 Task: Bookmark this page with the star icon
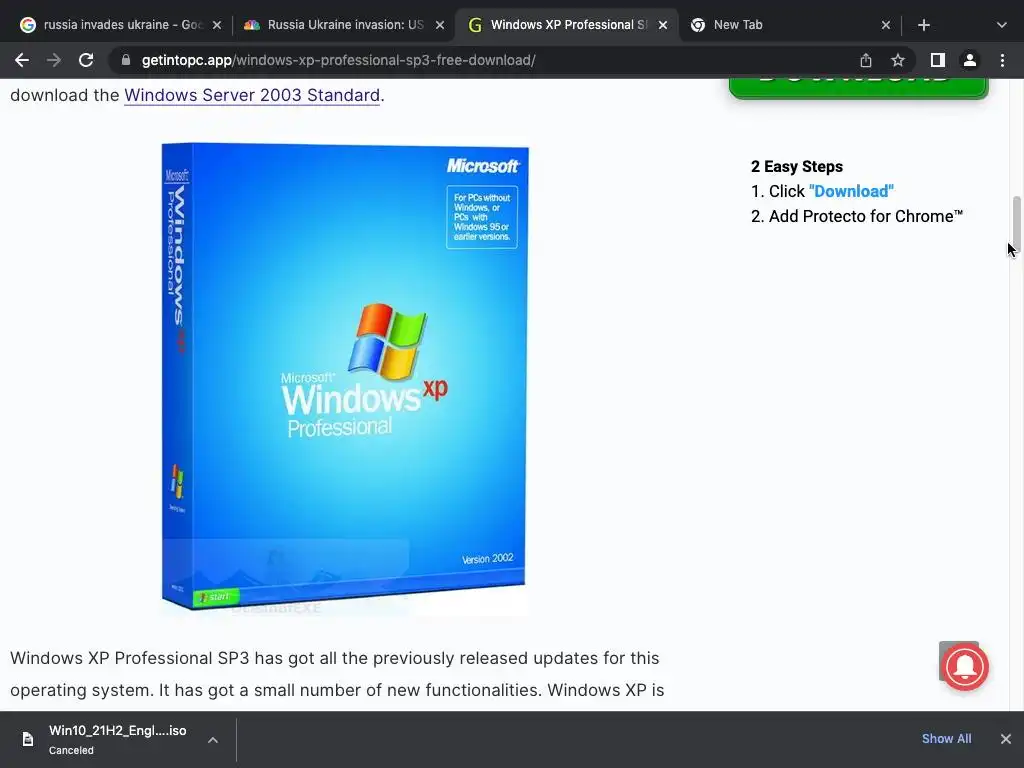pyautogui.click(x=898, y=60)
